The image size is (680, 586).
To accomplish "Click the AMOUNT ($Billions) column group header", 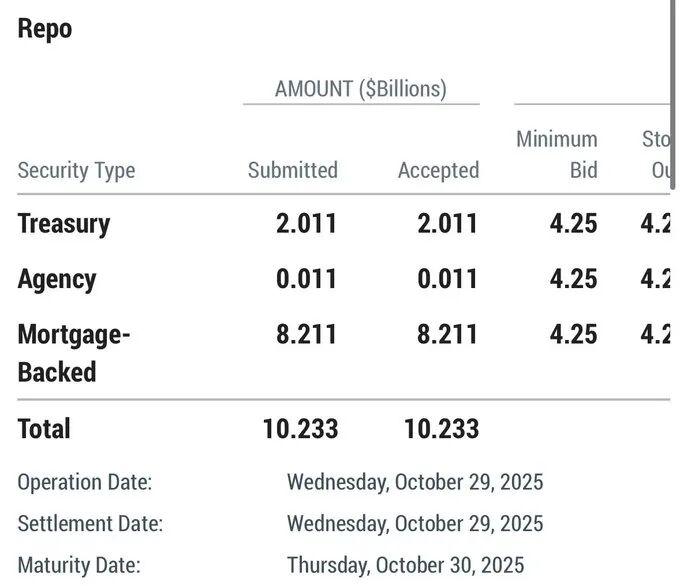I will [360, 88].
